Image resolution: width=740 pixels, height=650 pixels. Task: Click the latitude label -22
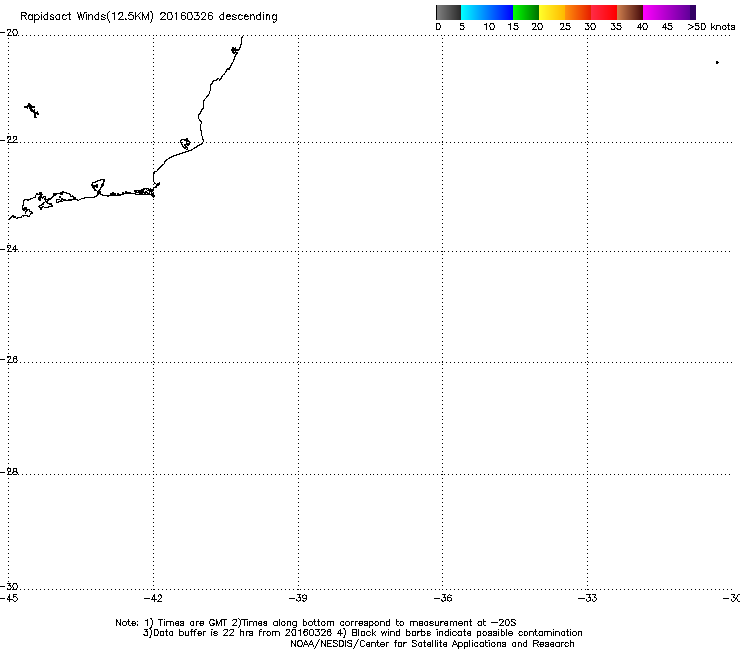coord(9,140)
